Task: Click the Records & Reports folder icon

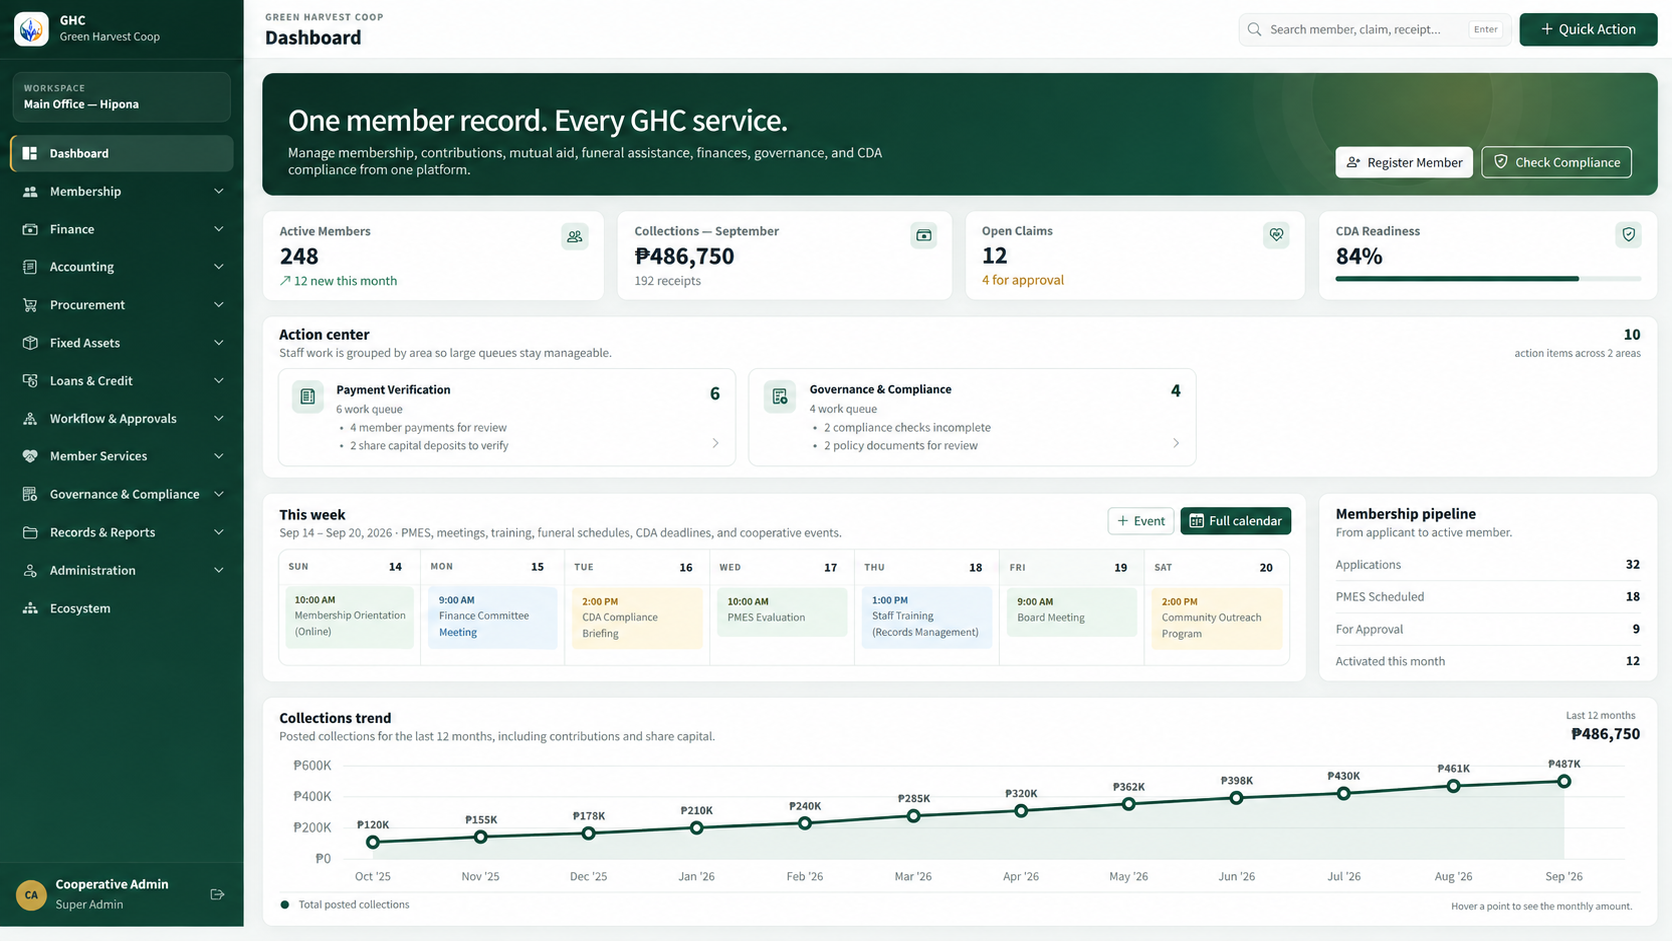Action: pyautogui.click(x=30, y=532)
